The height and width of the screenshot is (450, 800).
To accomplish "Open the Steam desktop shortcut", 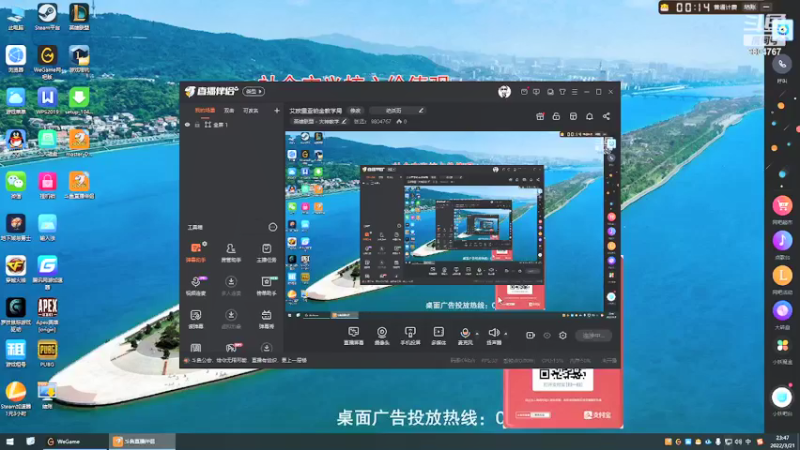I will tap(47, 17).
